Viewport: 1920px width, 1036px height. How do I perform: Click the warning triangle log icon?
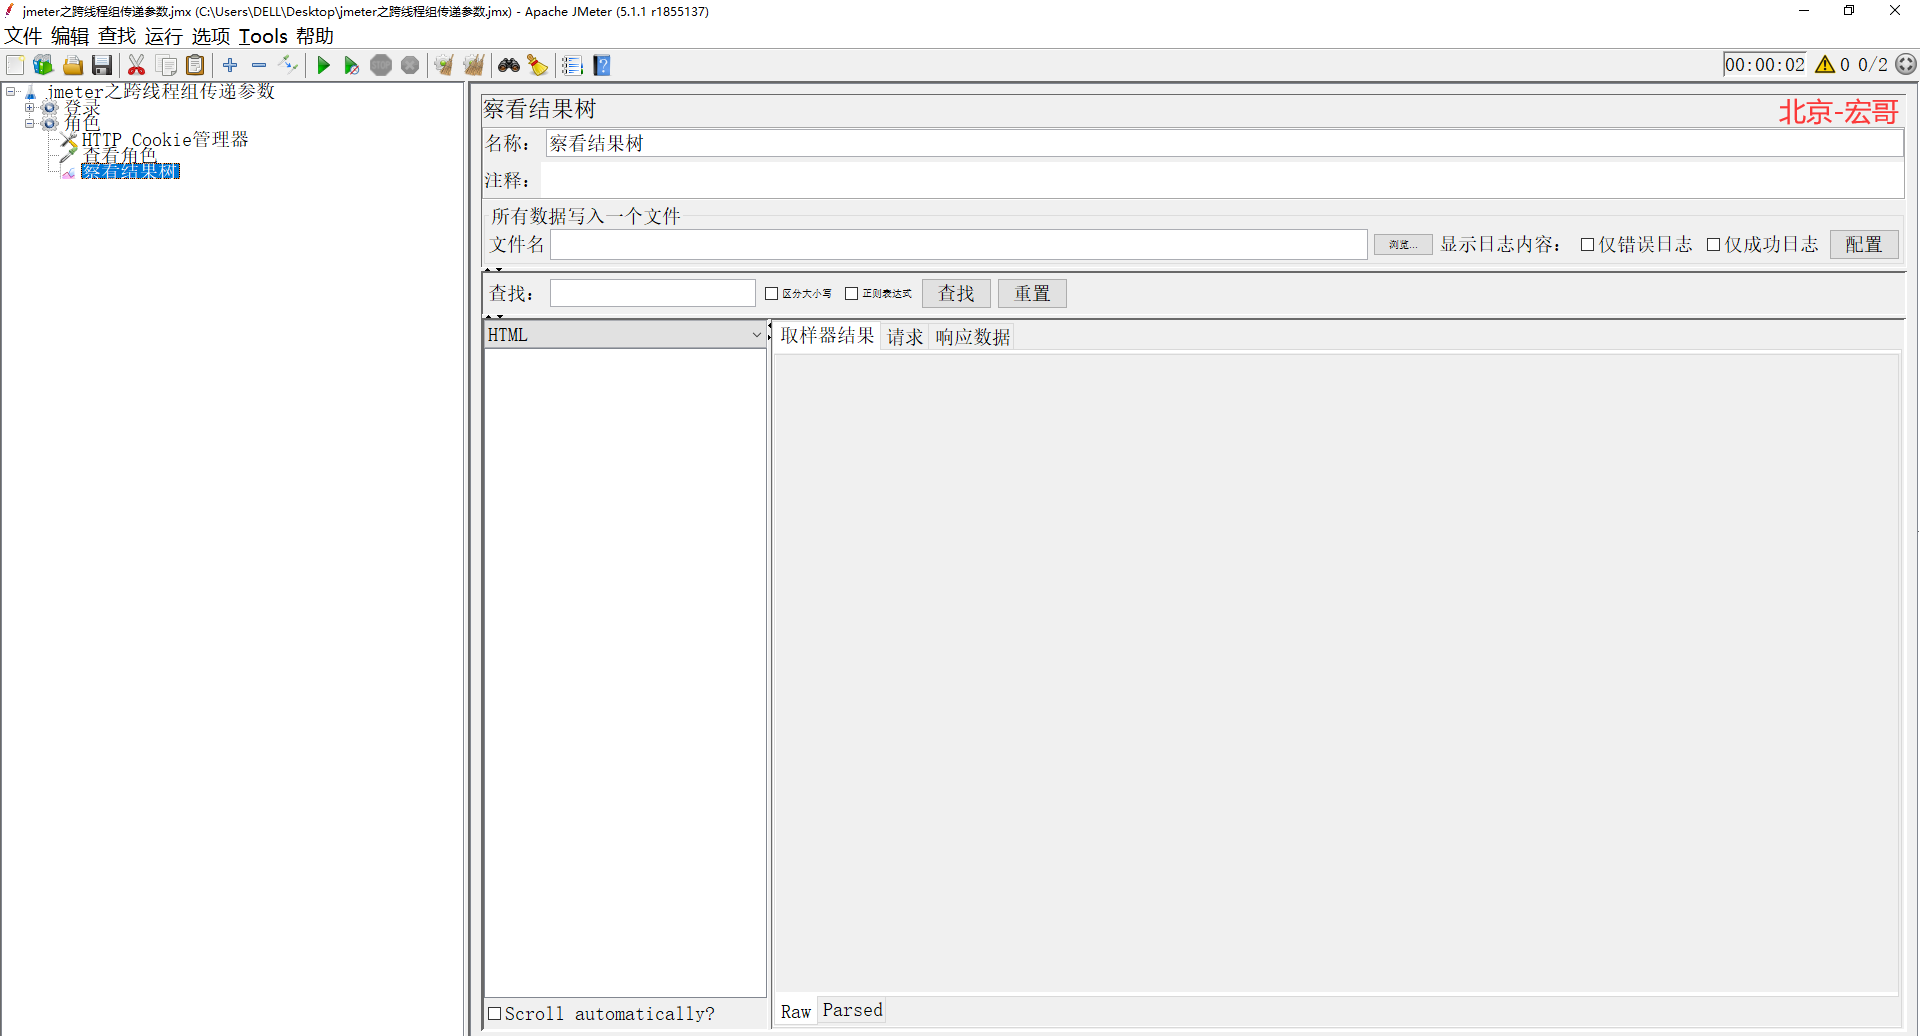1825,65
